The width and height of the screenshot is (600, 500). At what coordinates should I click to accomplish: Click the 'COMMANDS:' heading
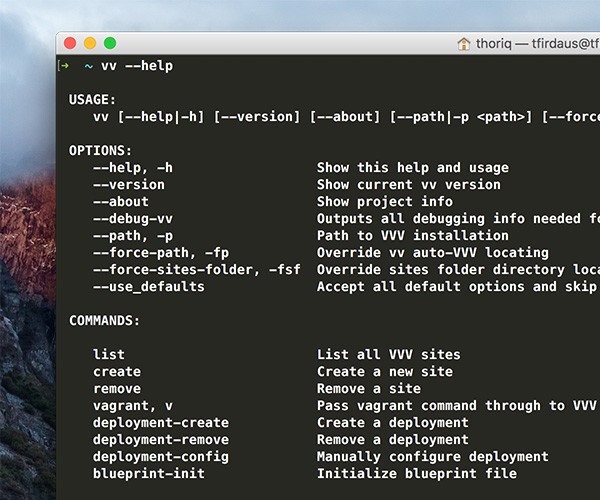click(104, 320)
